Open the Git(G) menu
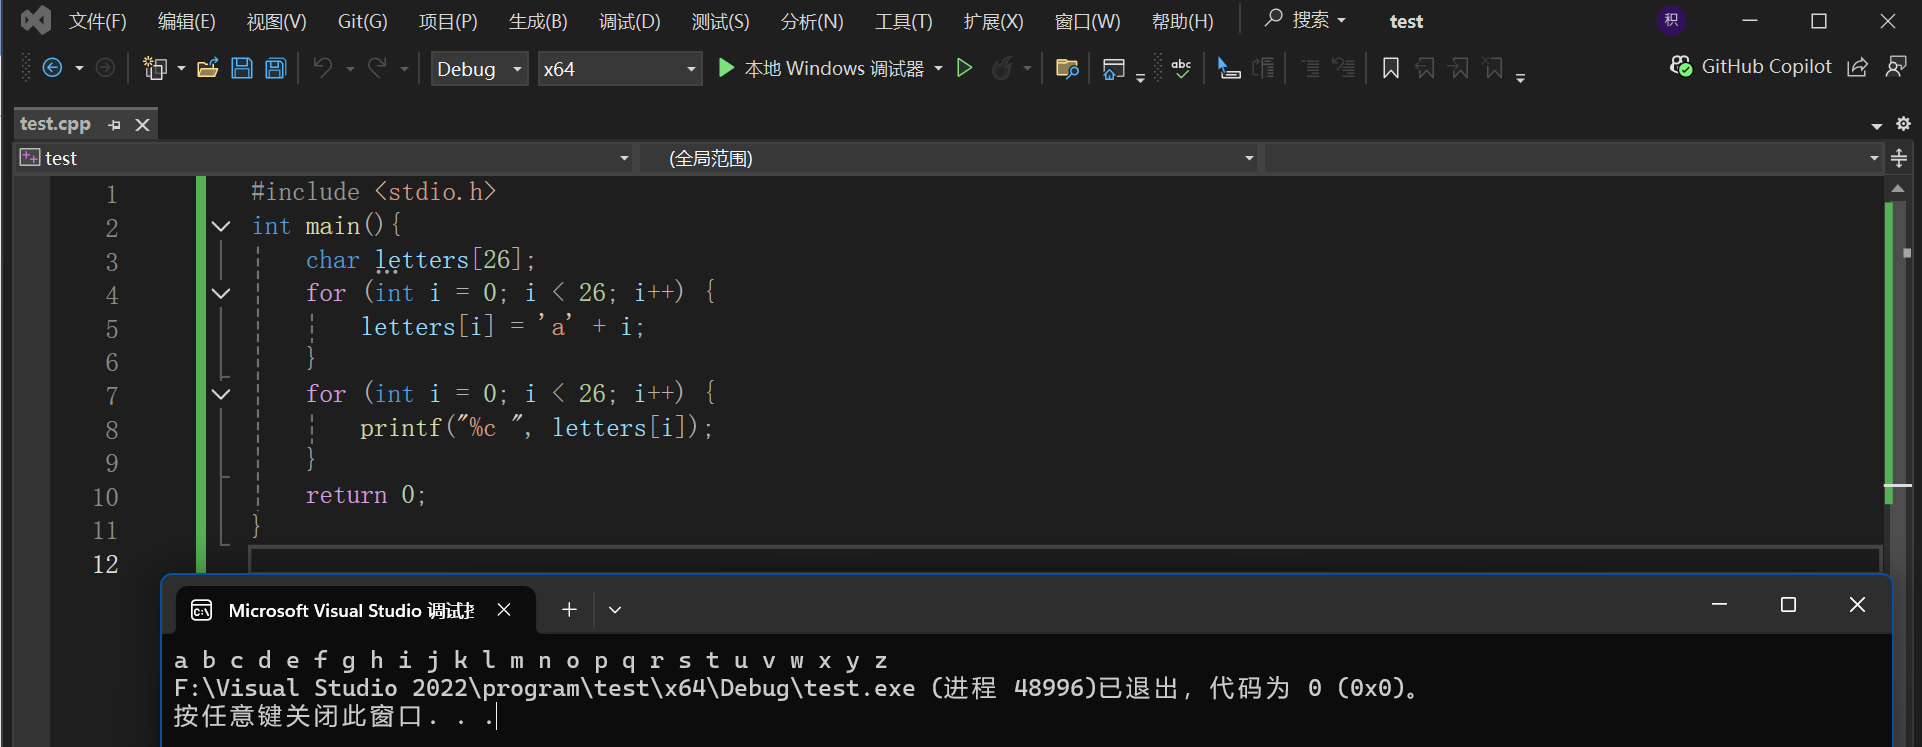The height and width of the screenshot is (747, 1922). [x=362, y=21]
